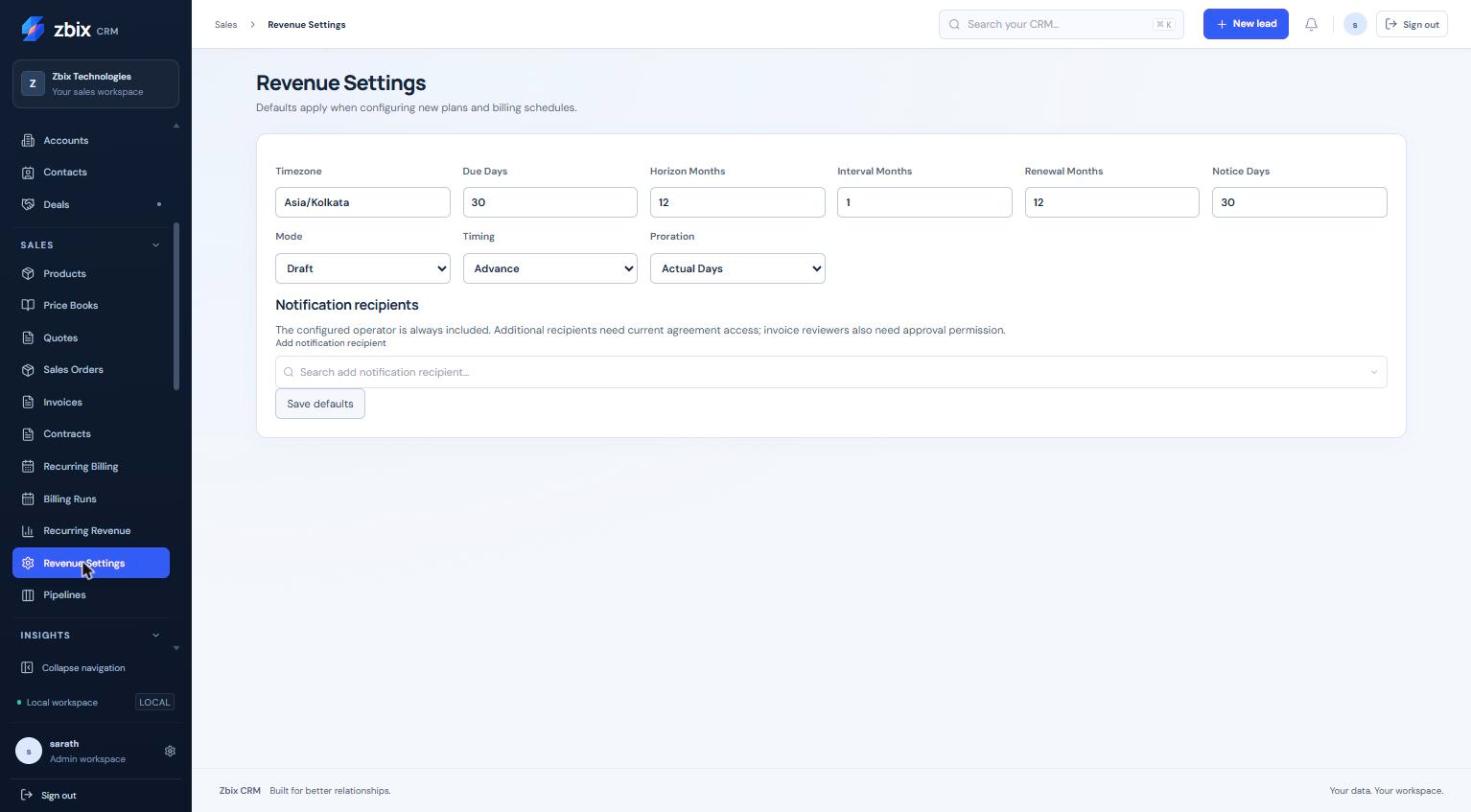This screenshot has height=812, width=1471.
Task: Go to the Invoices menu item
Action: click(x=91, y=402)
